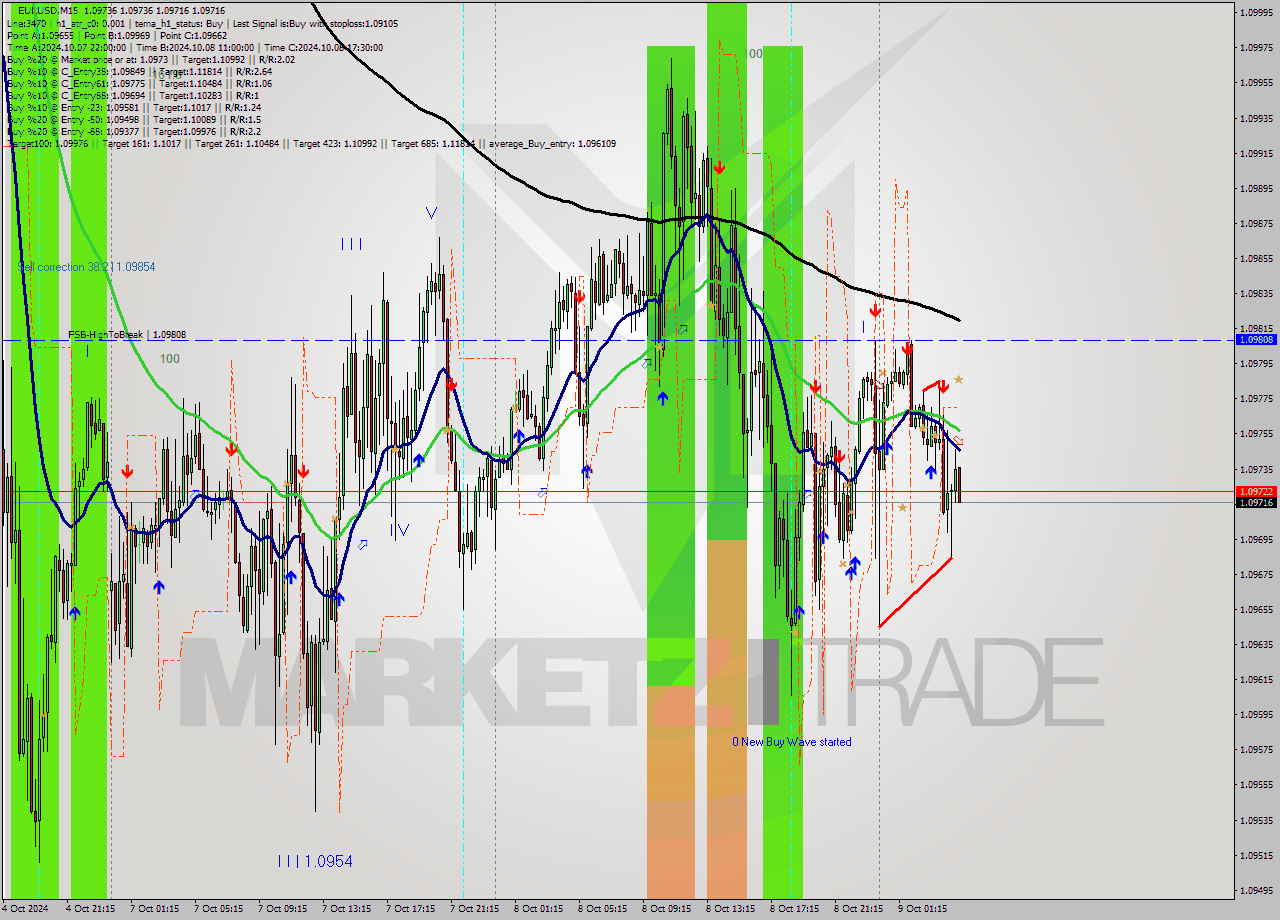
Task: Click the 'FSB-HighToBreak | 1.09808' label
Action: (127, 334)
